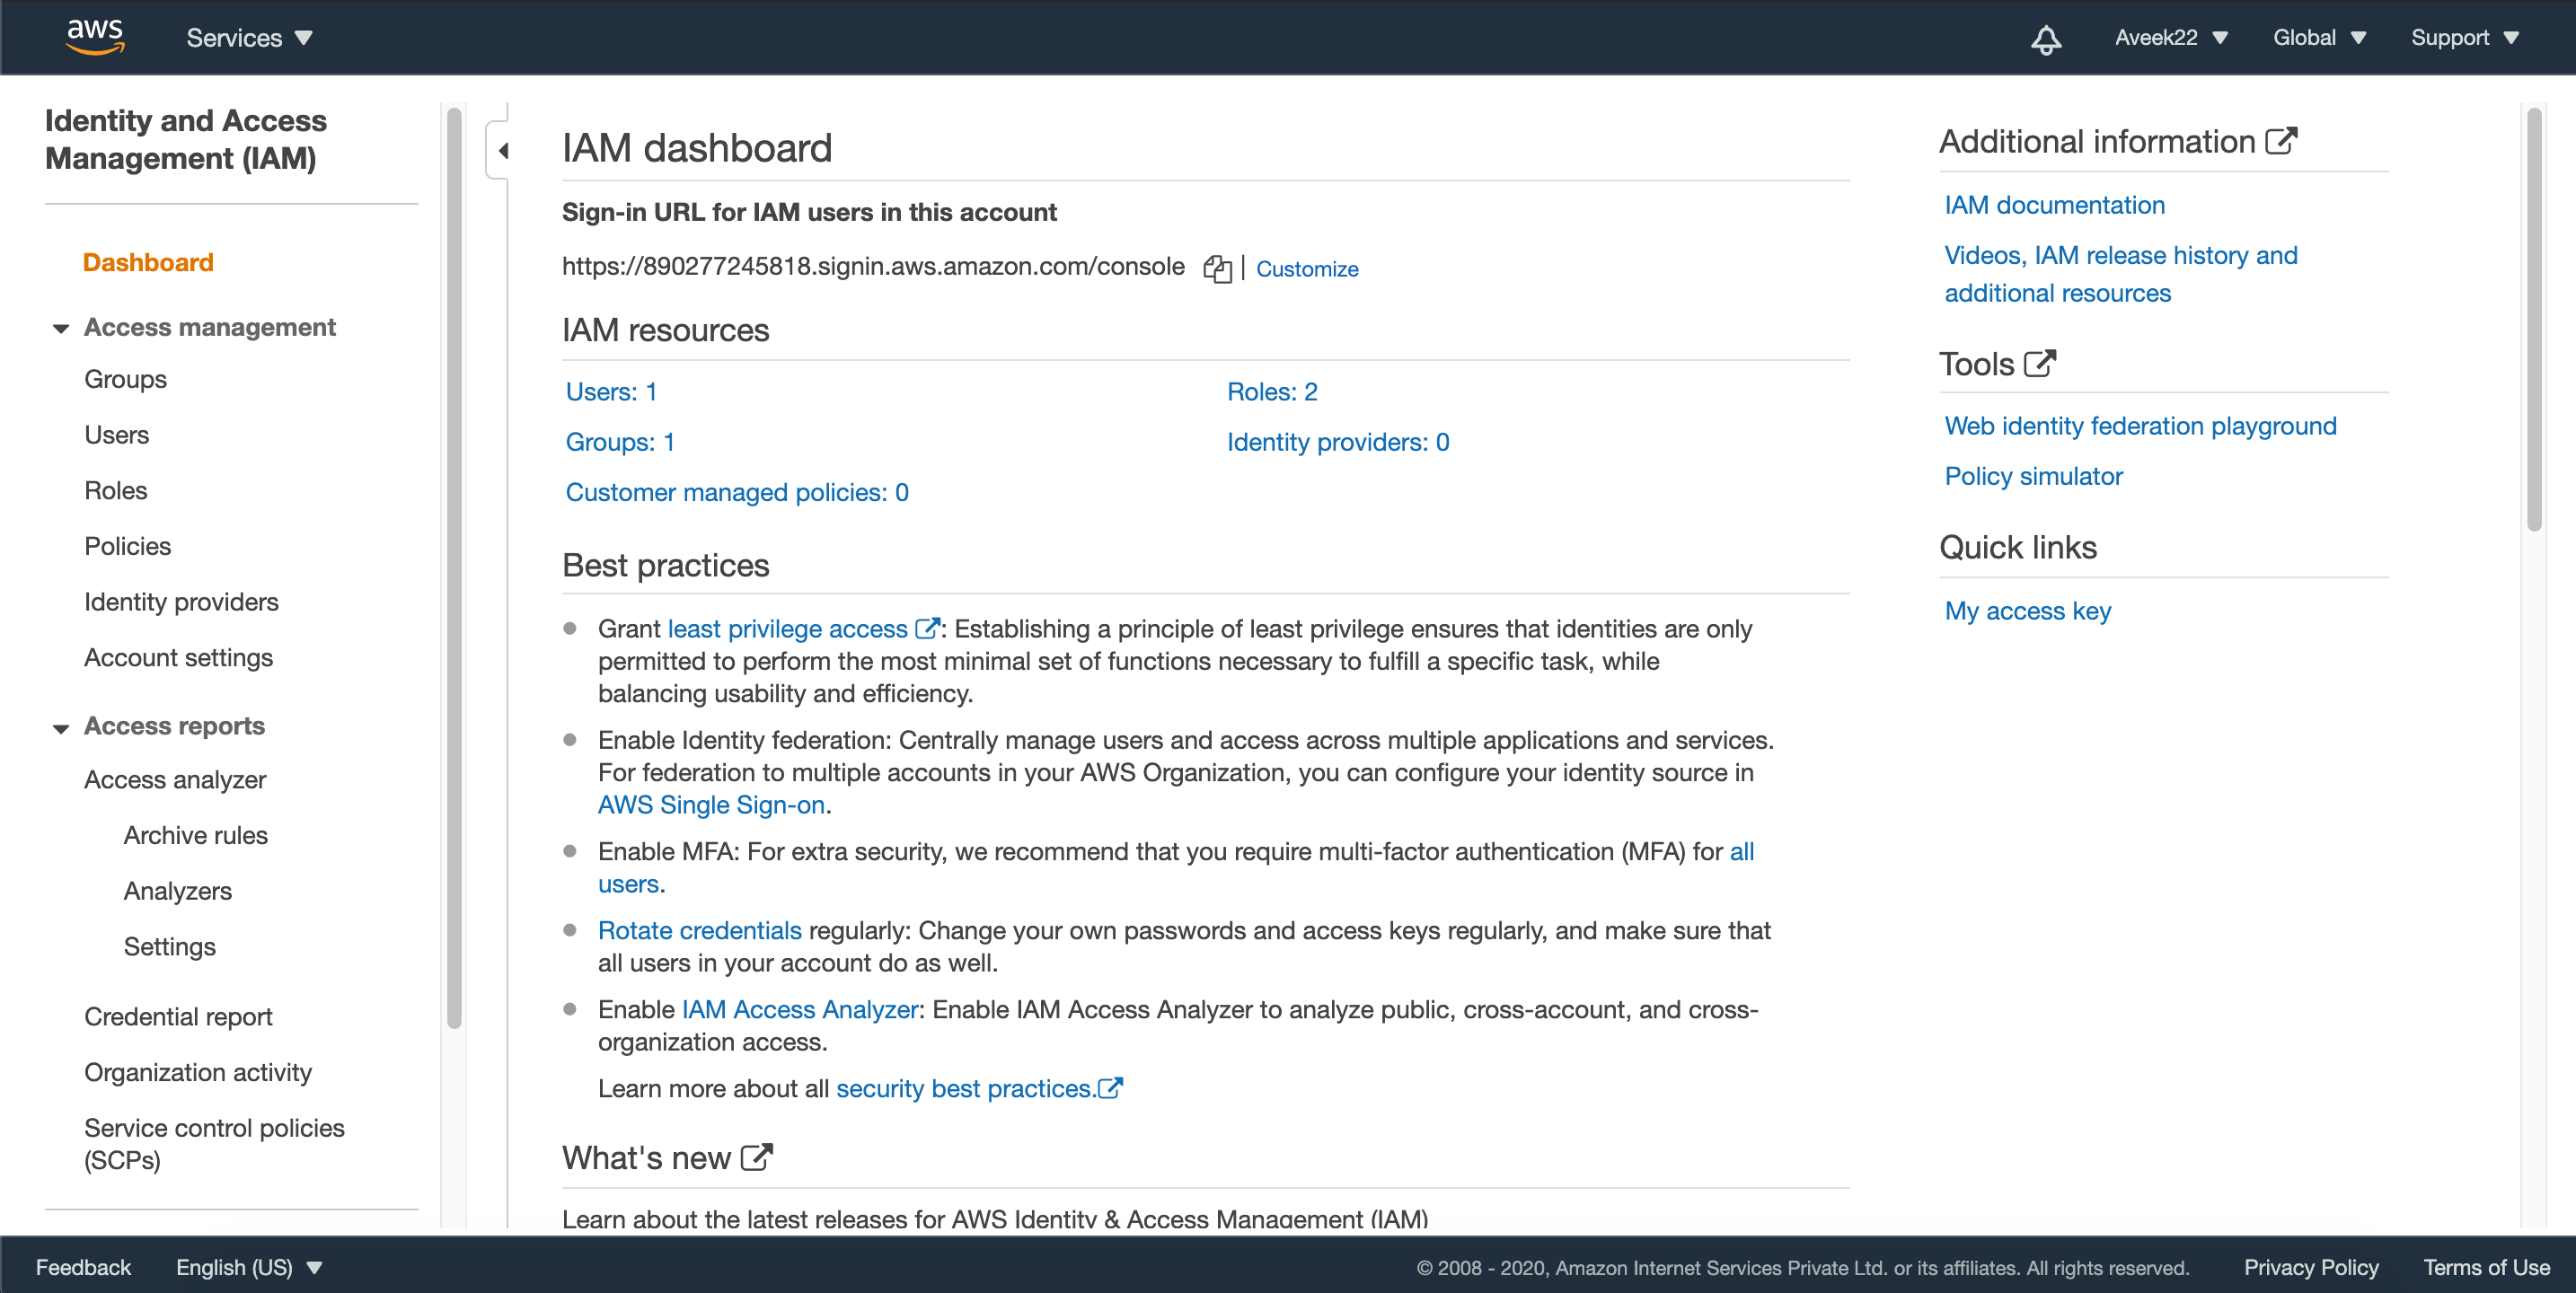Open the Aveek22 account dropdown
Viewport: 2576px width, 1293px height.
[x=2170, y=37]
